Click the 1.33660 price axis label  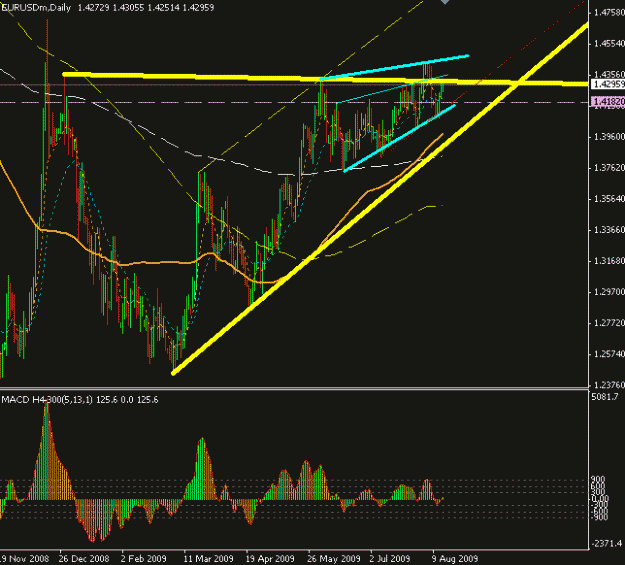pos(609,230)
